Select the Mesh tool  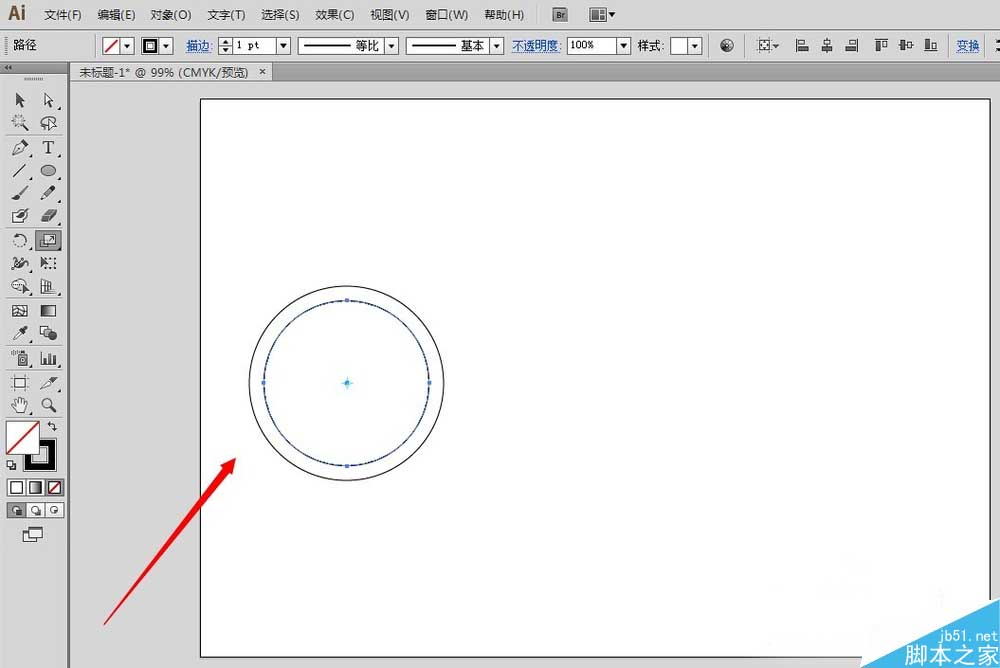pos(20,311)
